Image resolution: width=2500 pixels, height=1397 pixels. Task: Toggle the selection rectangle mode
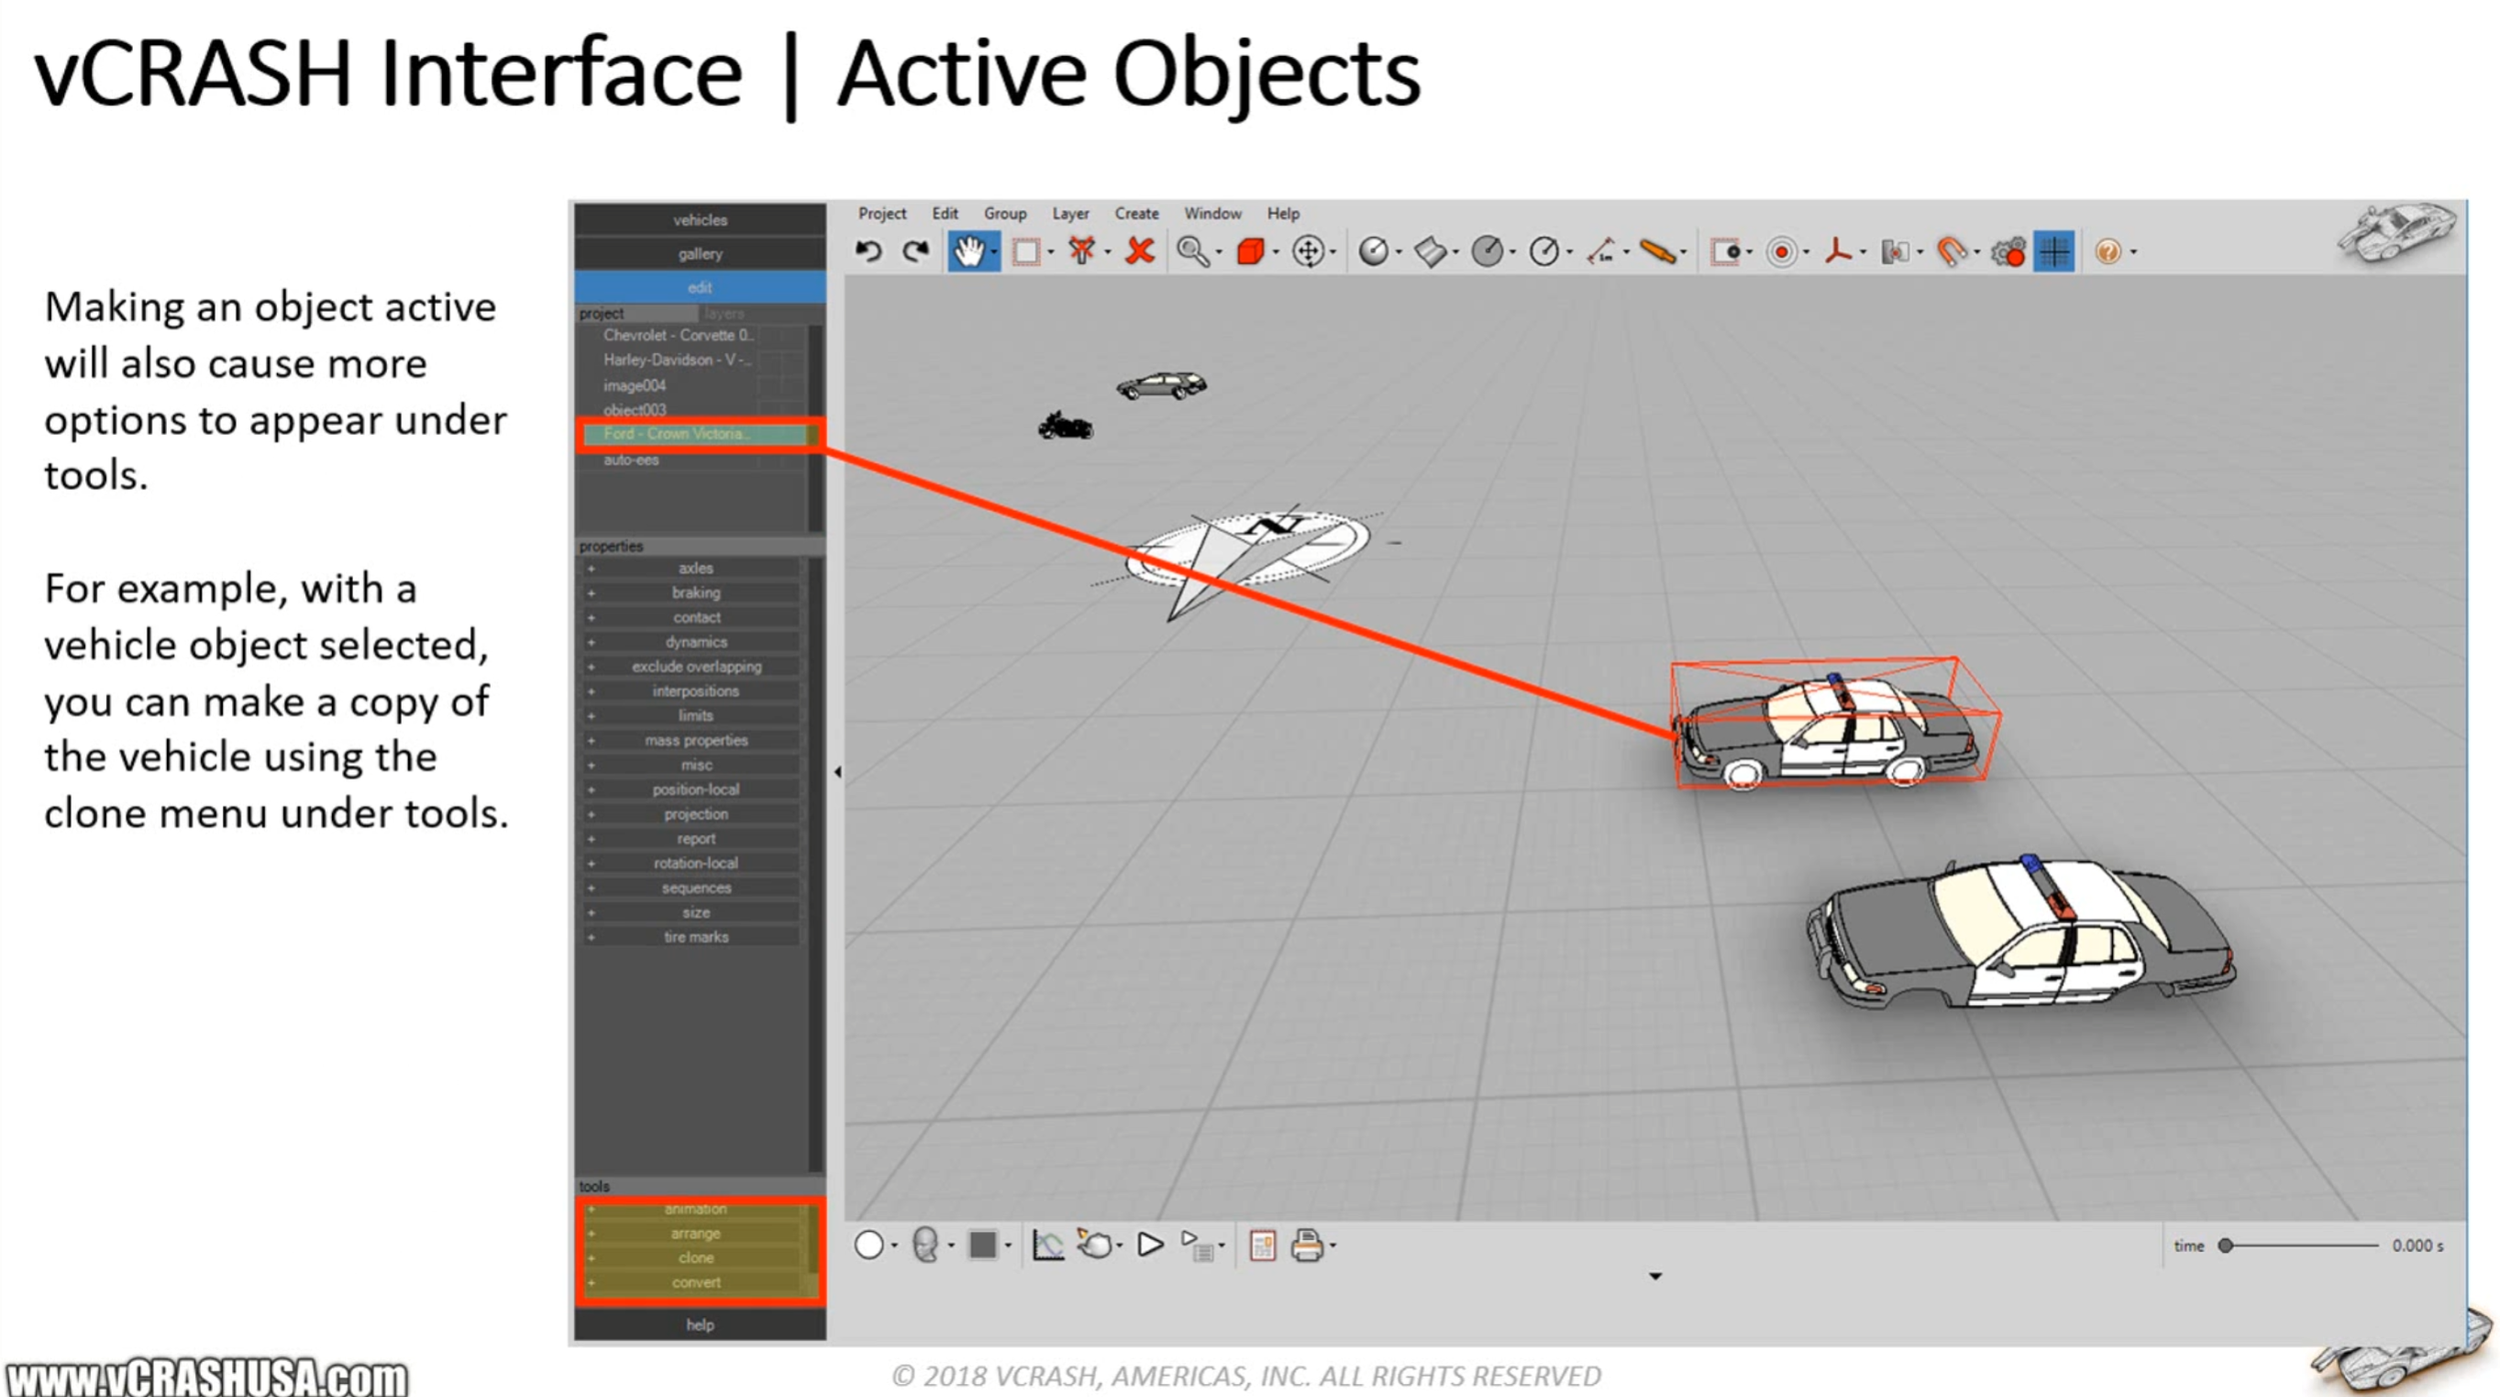pos(1030,251)
